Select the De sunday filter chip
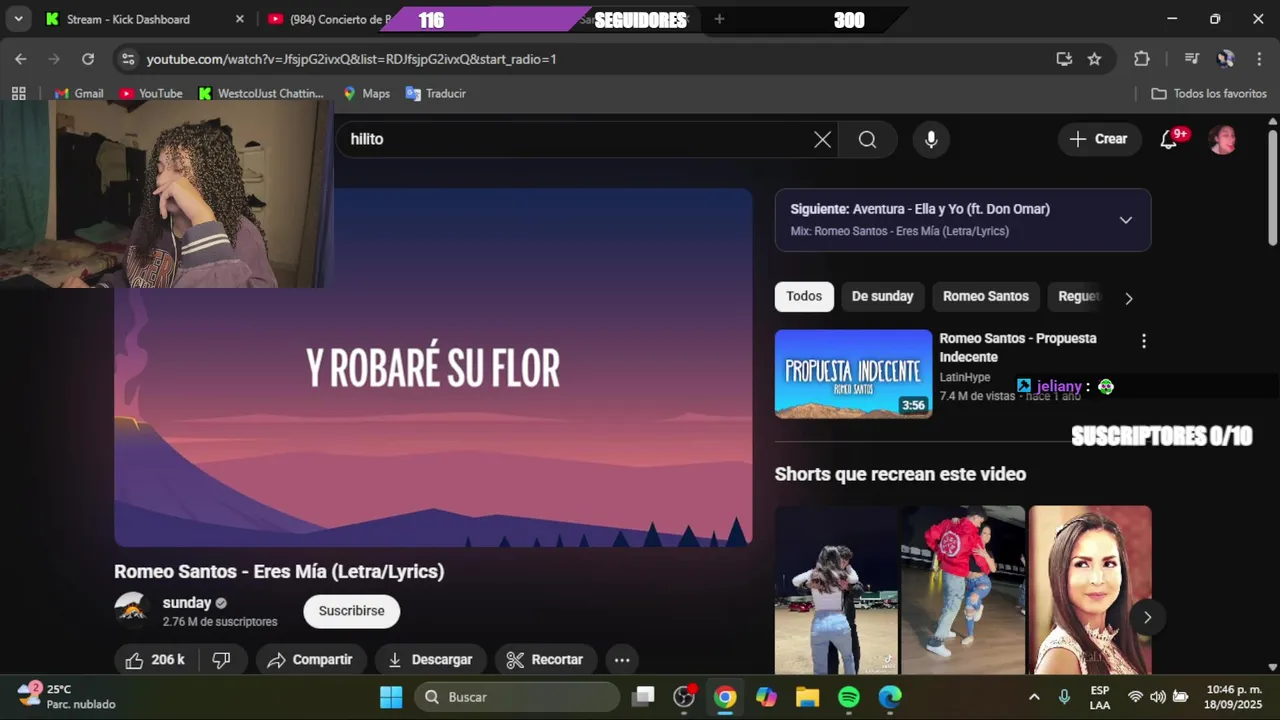 pyautogui.click(x=882, y=296)
